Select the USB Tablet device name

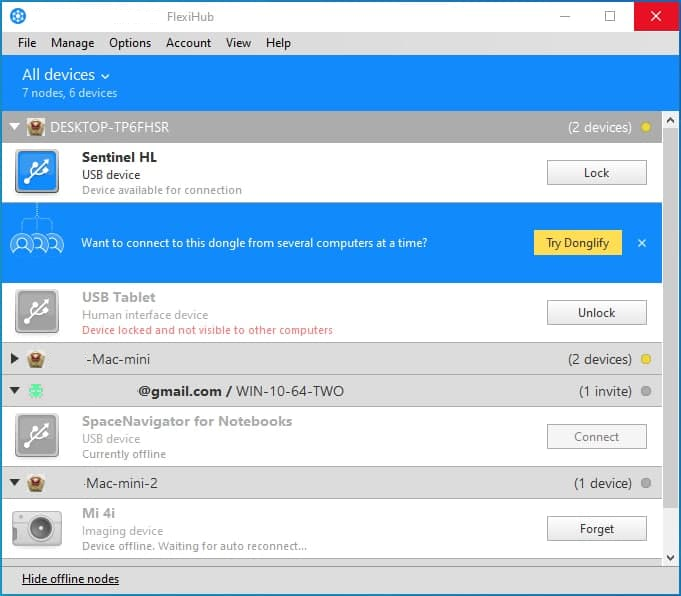(119, 297)
